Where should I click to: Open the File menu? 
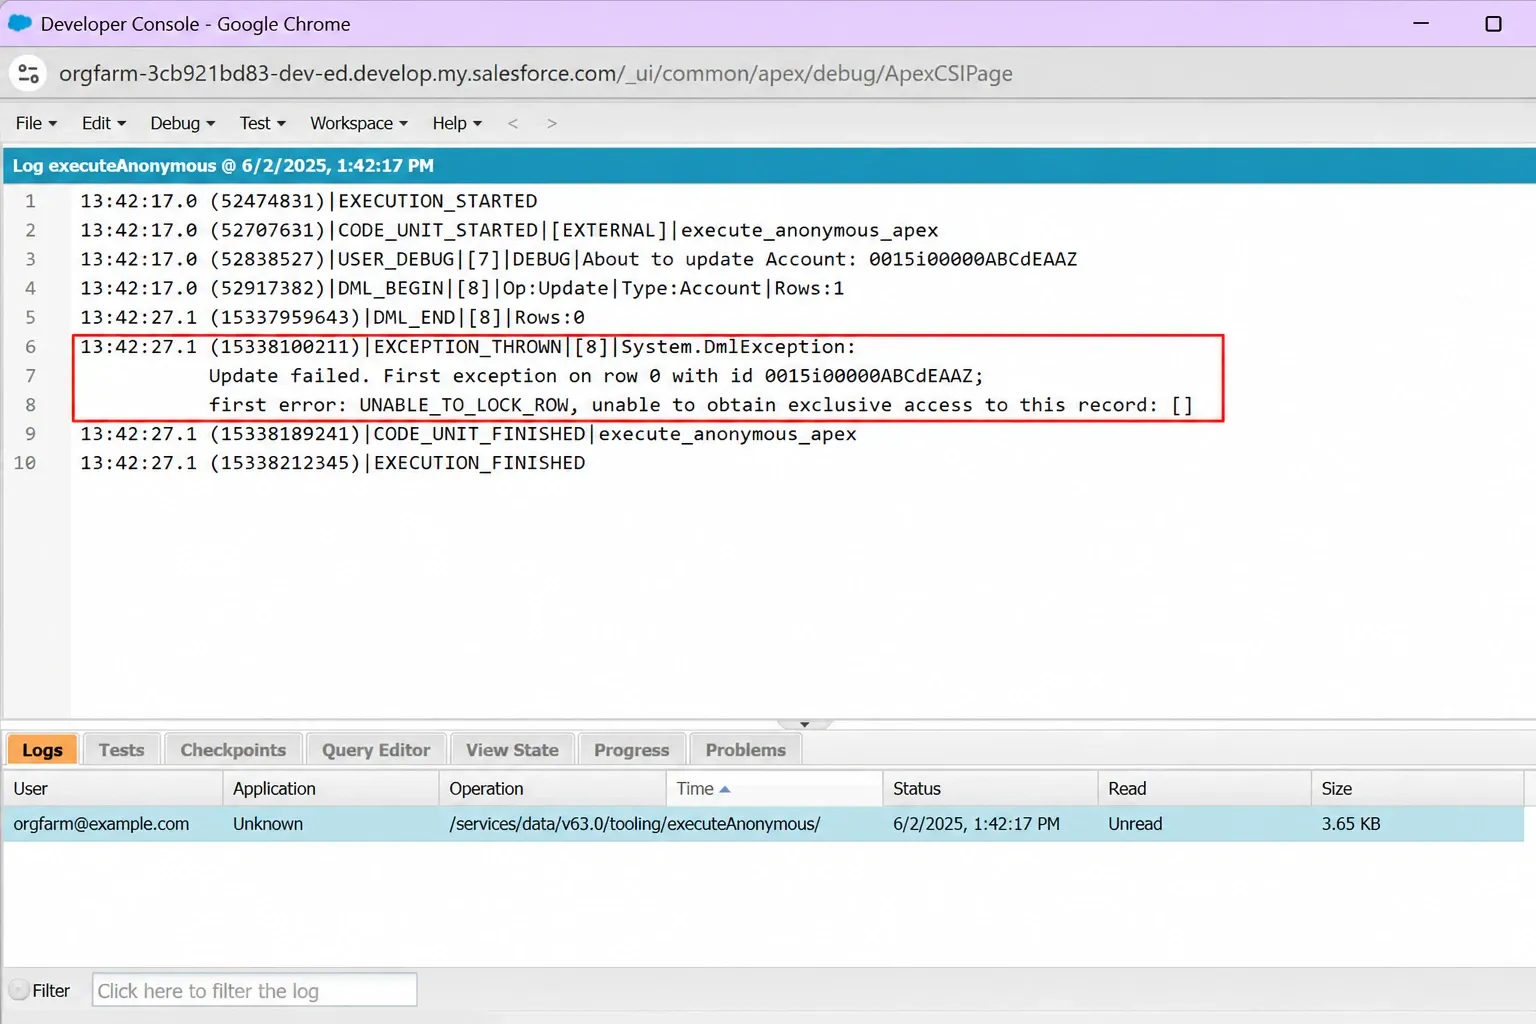[x=36, y=123]
